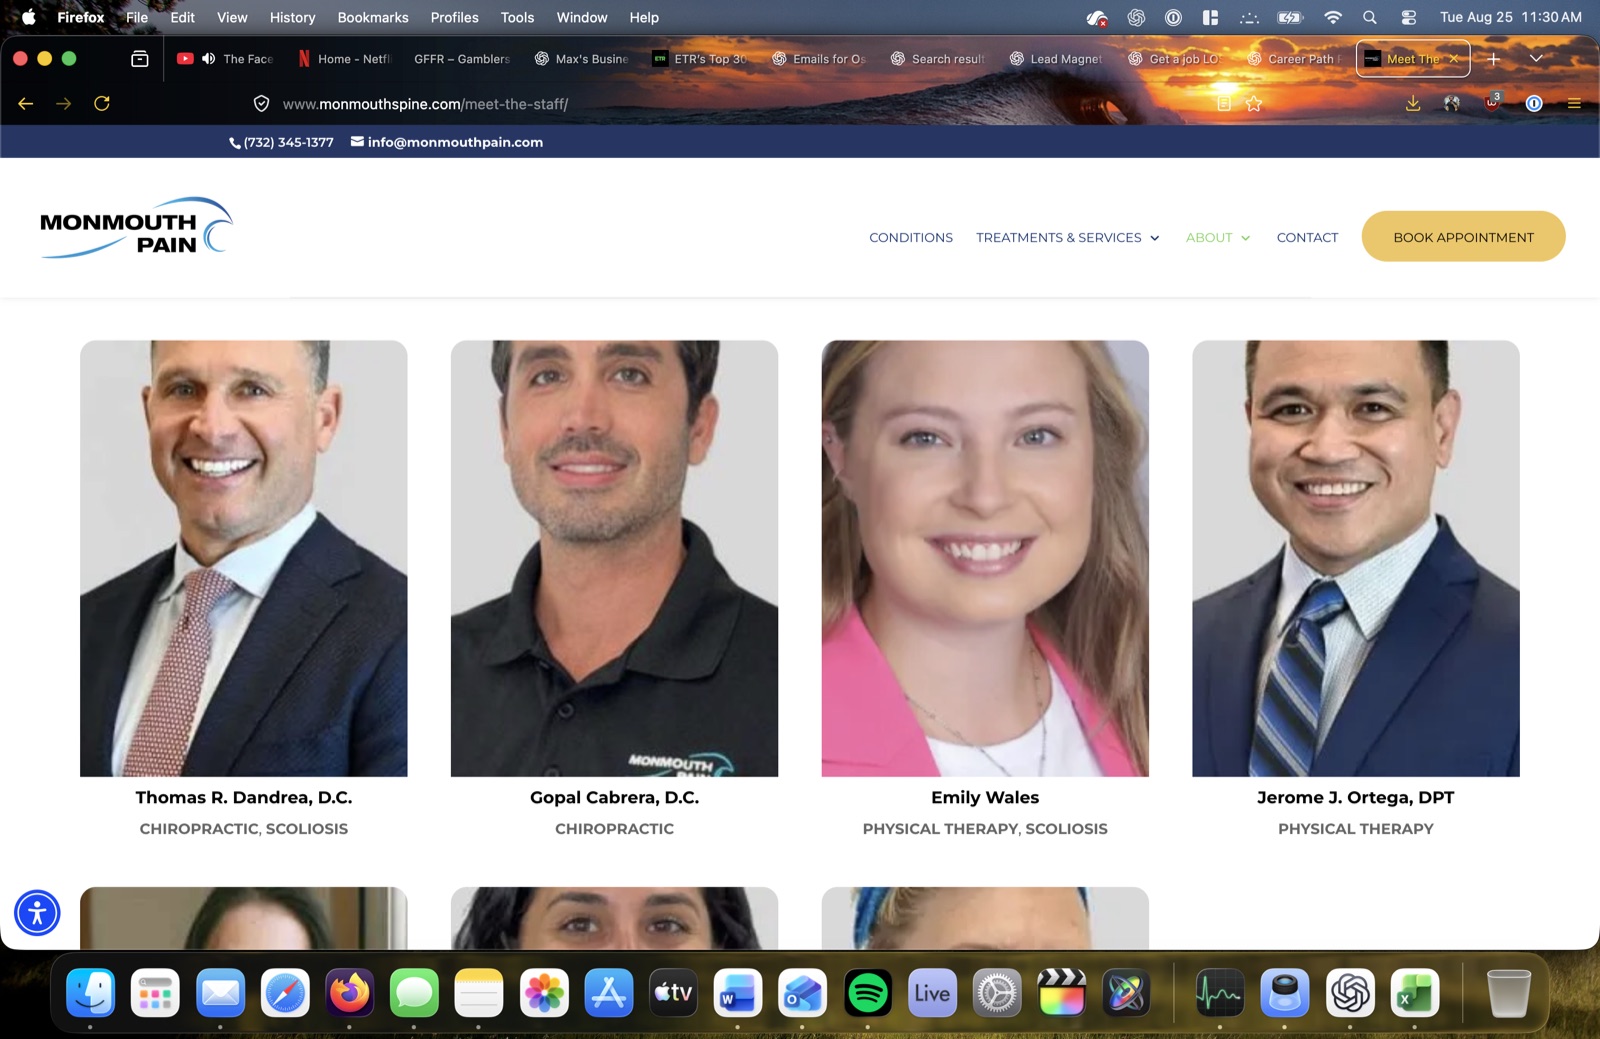Viewport: 1600px width, 1039px height.
Task: Click Jerome J. Ortega staff photo
Action: coord(1355,558)
